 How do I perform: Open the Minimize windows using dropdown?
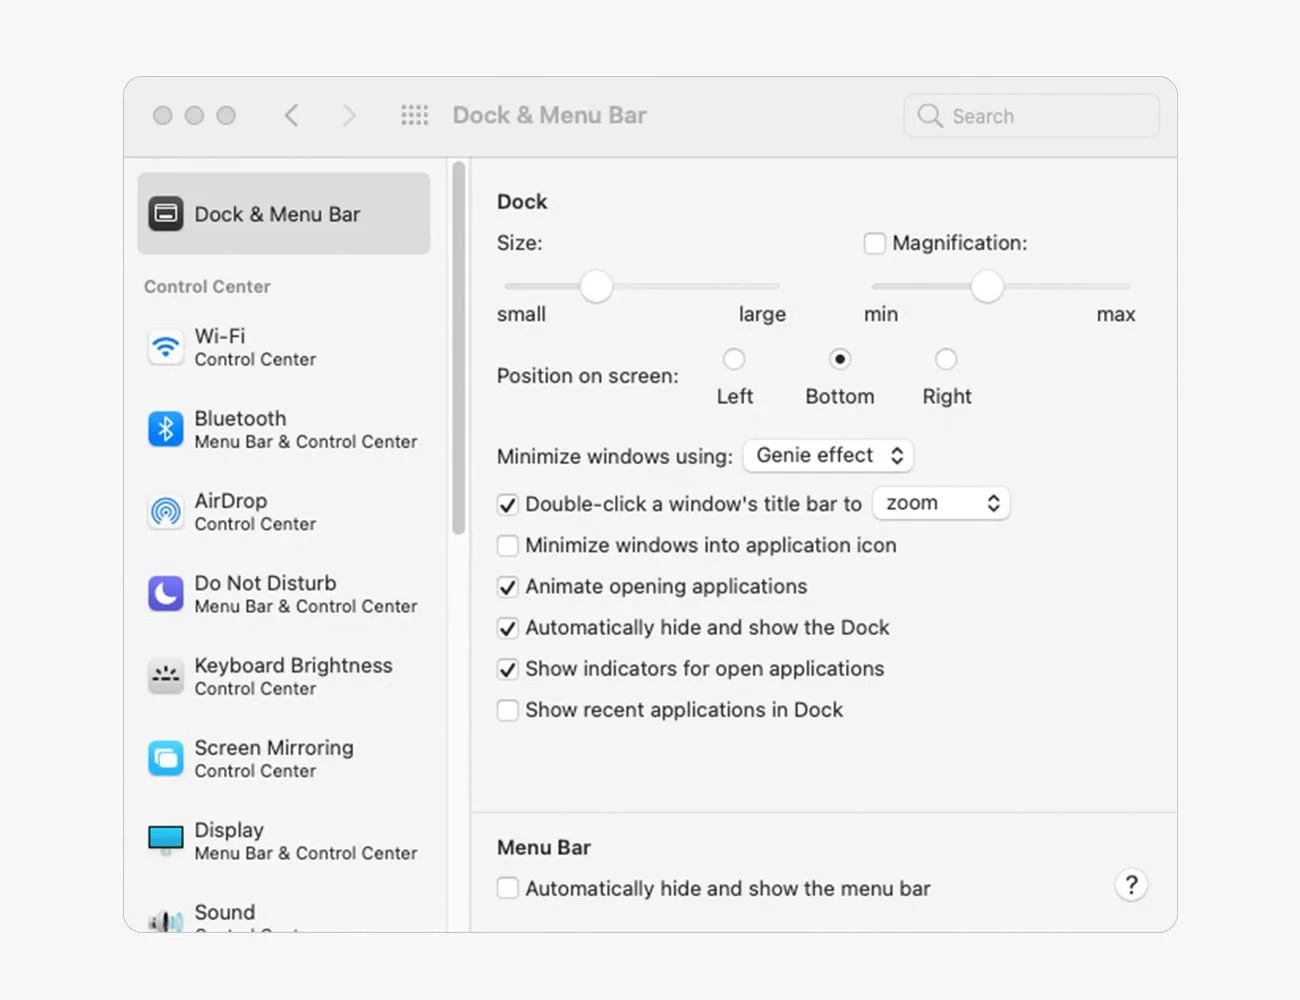828,455
